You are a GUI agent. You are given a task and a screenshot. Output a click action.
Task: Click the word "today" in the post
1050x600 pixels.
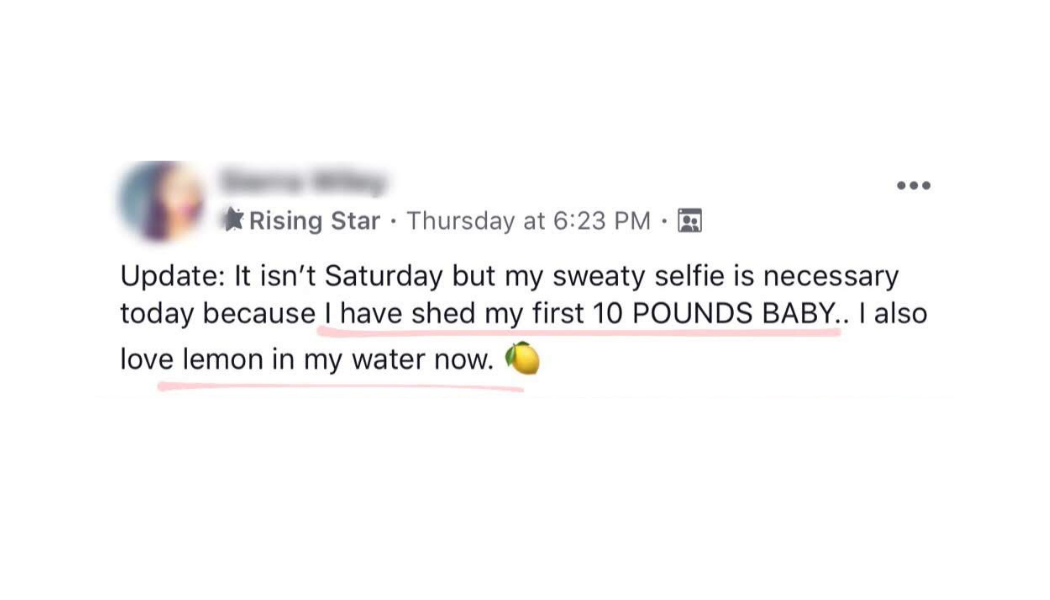157,313
